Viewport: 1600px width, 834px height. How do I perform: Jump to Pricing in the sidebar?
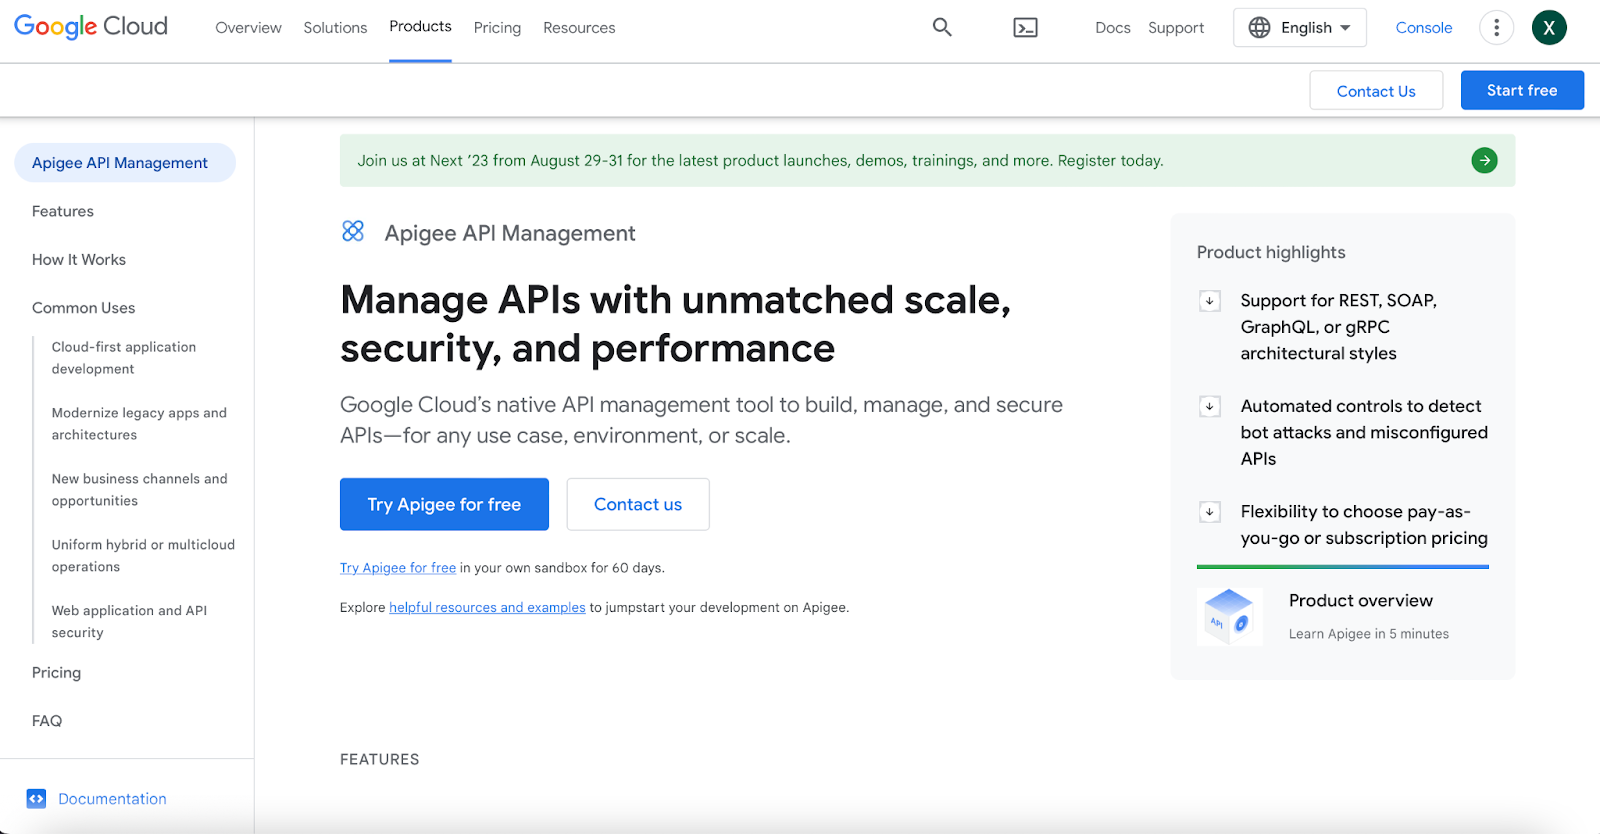click(57, 673)
